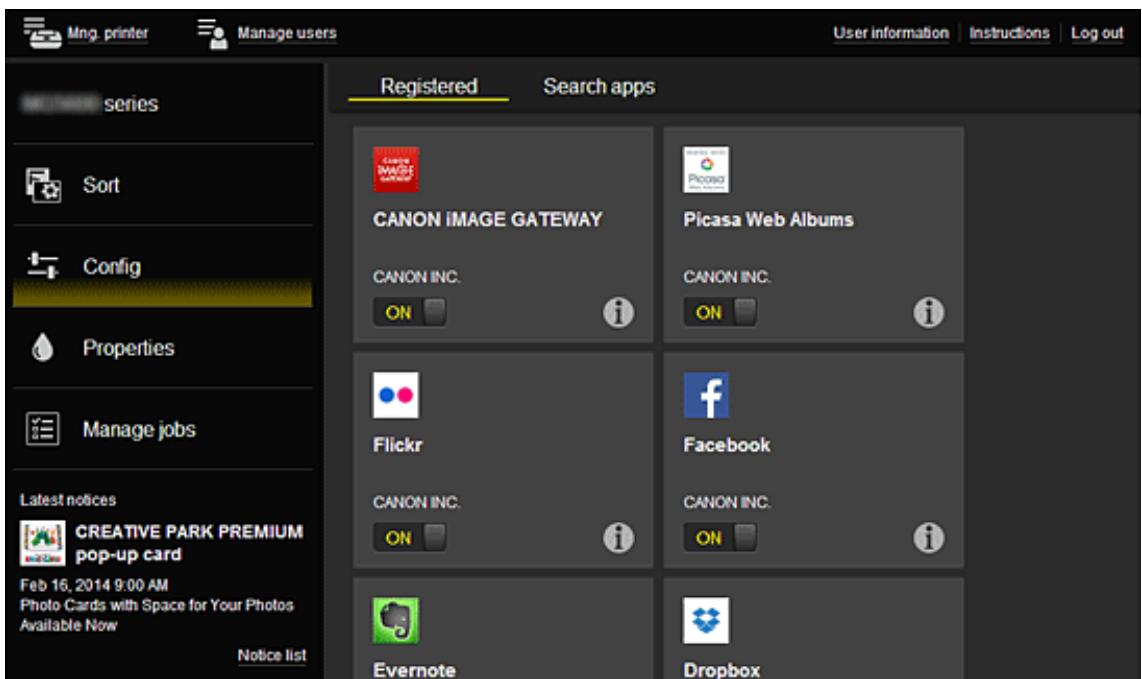Open the Notice list link
The height and width of the screenshot is (679, 1142).
272,655
